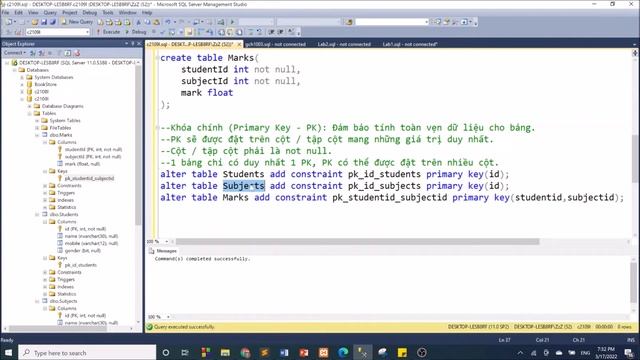Switch to the gch1003.sql not connected tab
640x360 pixels.
pos(276,44)
